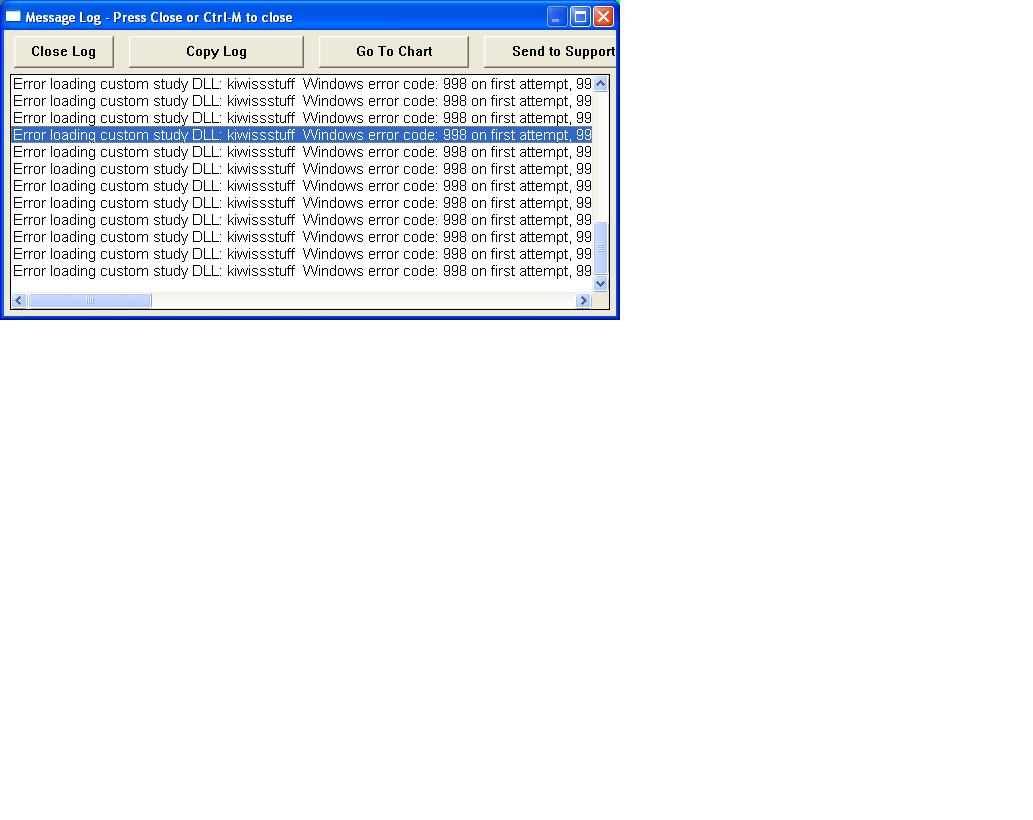Image resolution: width=1033 pixels, height=820 pixels.
Task: Click the horizontal scrollbar left arrow
Action: 19,300
